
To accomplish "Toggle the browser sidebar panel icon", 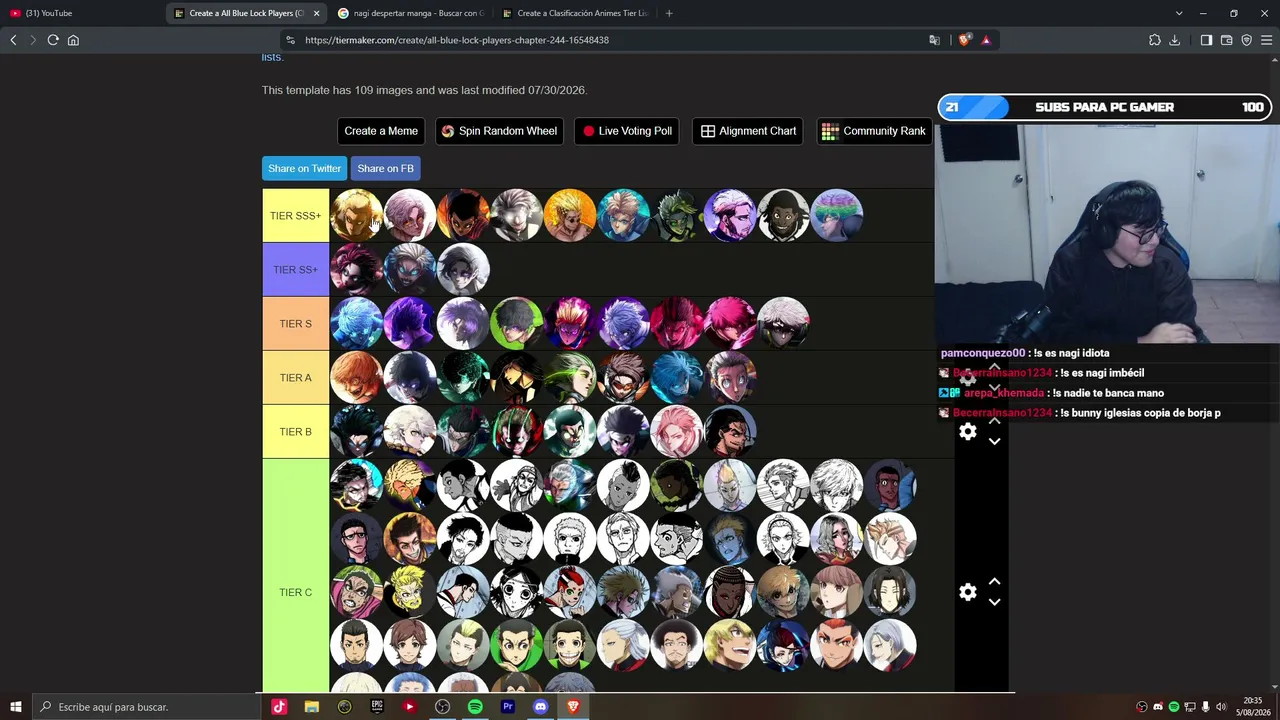I will point(1206,40).
